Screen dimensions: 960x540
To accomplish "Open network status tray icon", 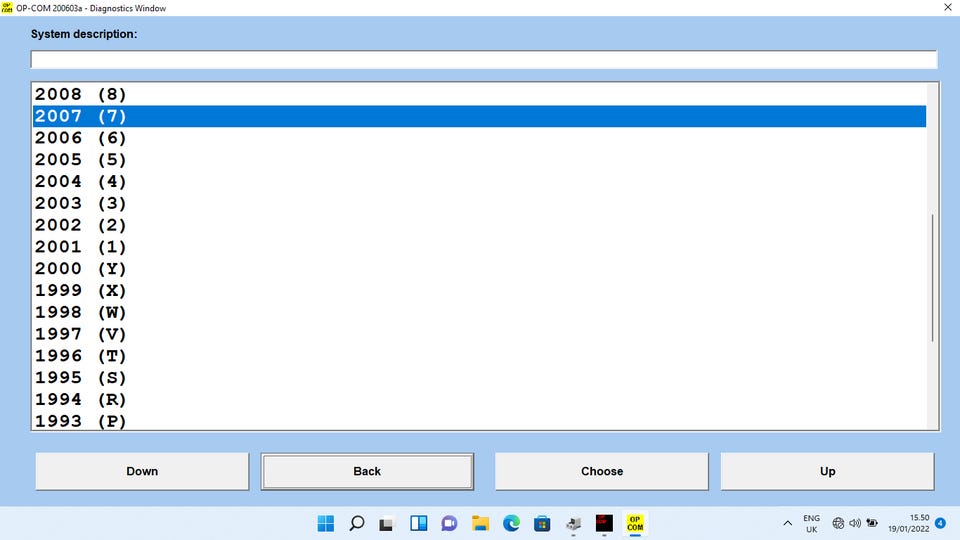I will (838, 523).
